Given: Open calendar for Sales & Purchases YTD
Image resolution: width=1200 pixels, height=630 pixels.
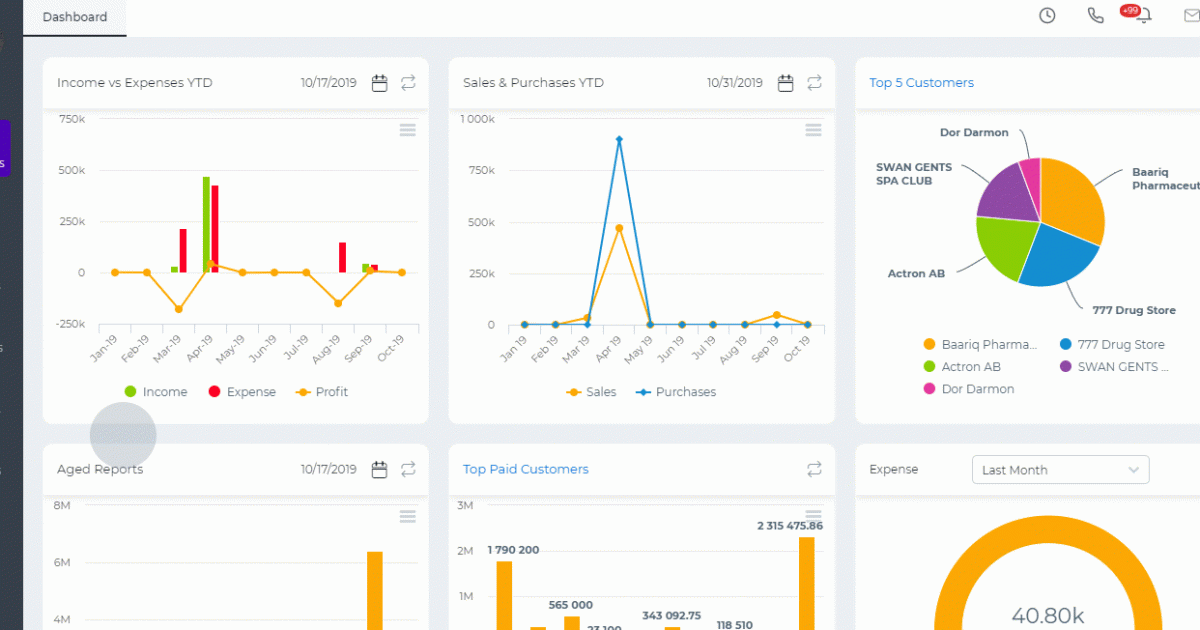Looking at the screenshot, I should point(786,83).
